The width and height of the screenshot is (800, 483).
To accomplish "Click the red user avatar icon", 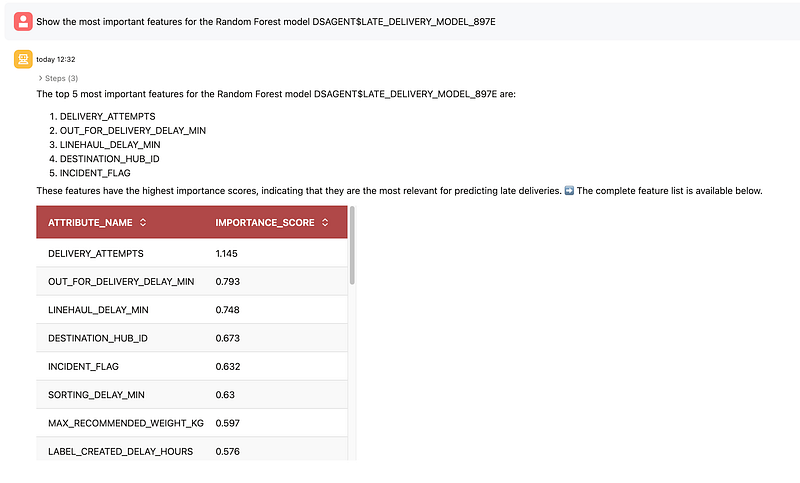I will click(22, 21).
